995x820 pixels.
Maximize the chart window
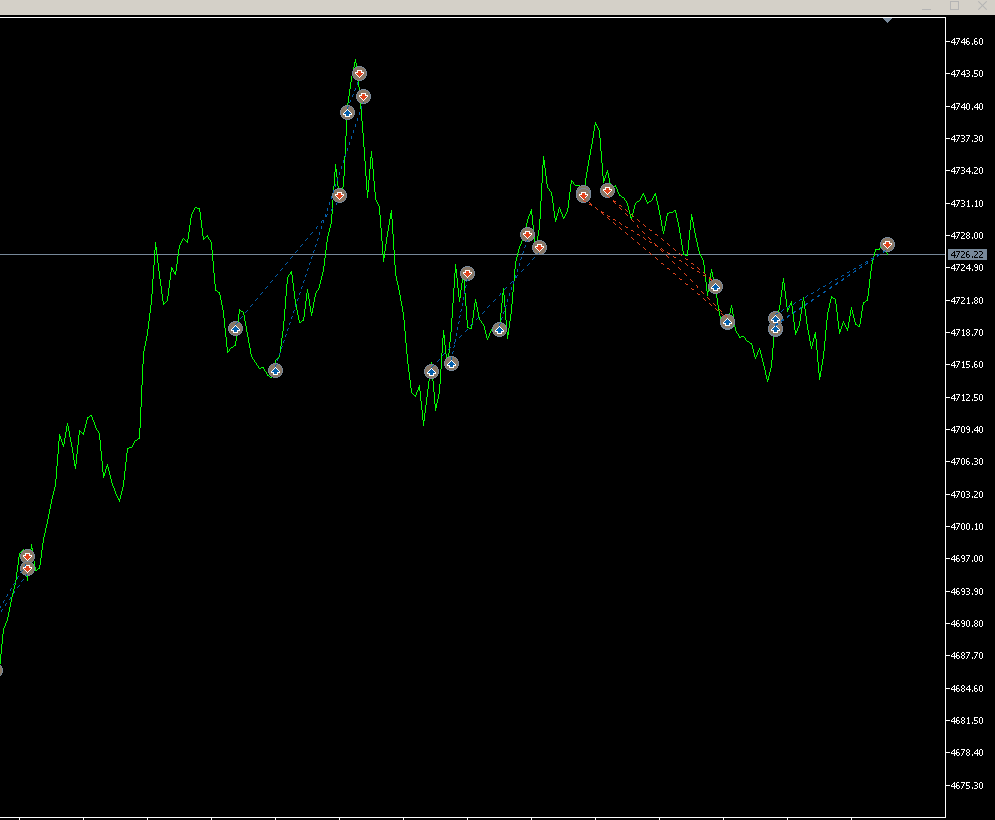[954, 6]
